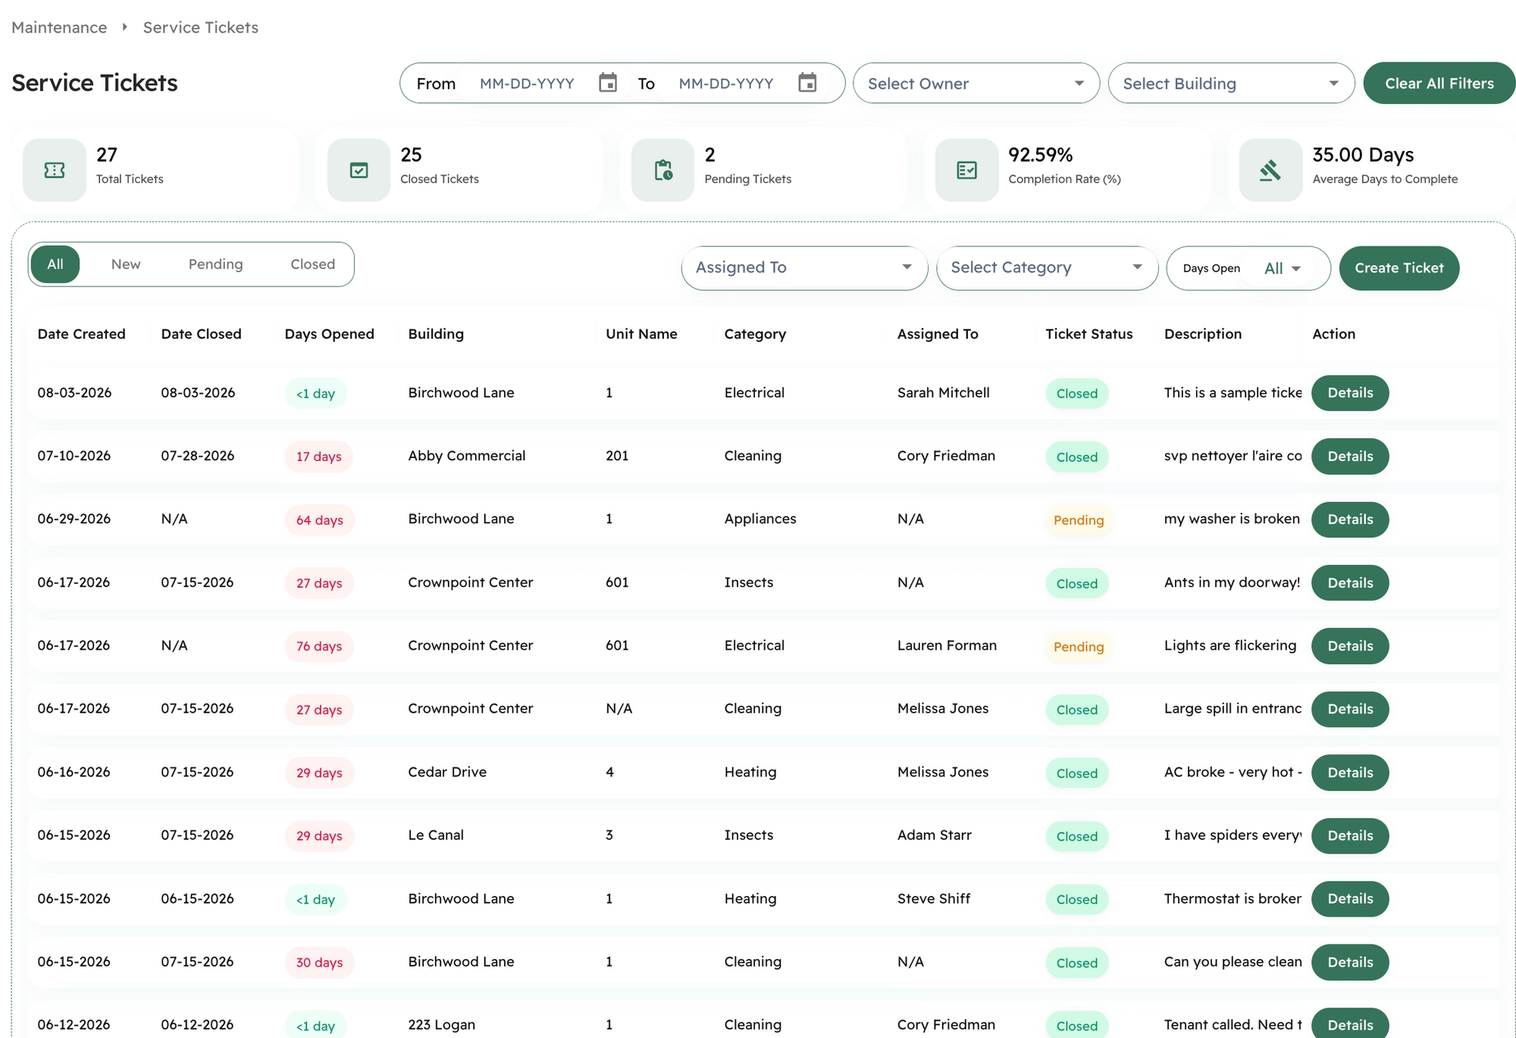
Task: Click the Completion Rate checklist icon
Action: (x=967, y=170)
